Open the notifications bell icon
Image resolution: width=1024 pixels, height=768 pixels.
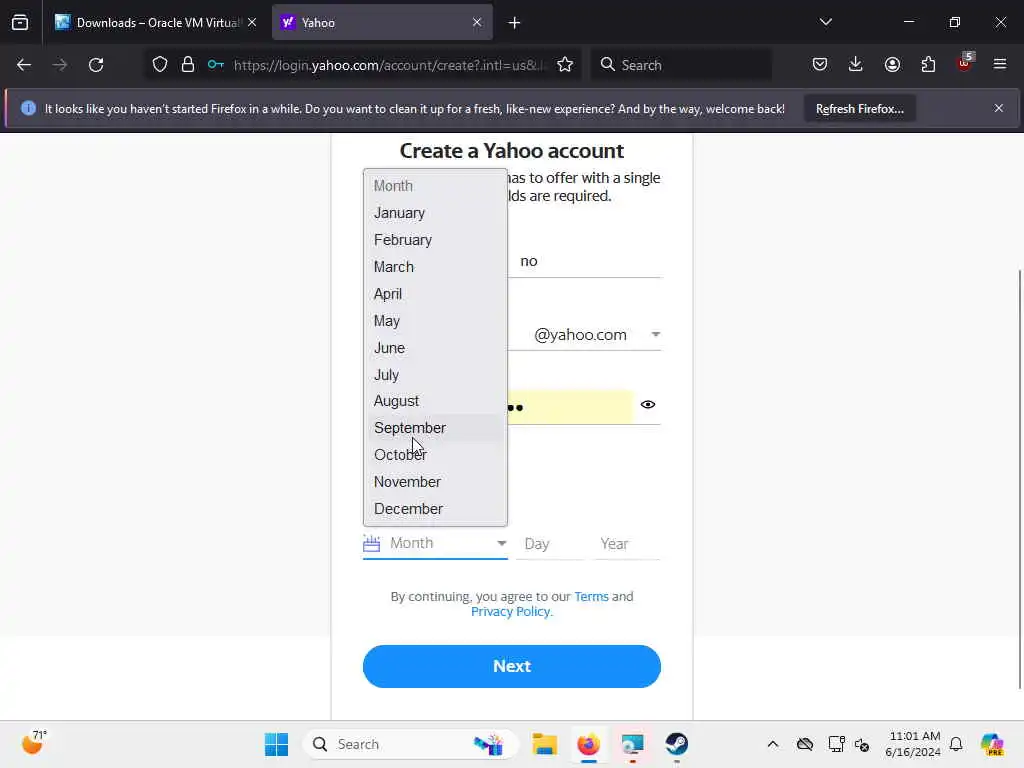coord(956,744)
